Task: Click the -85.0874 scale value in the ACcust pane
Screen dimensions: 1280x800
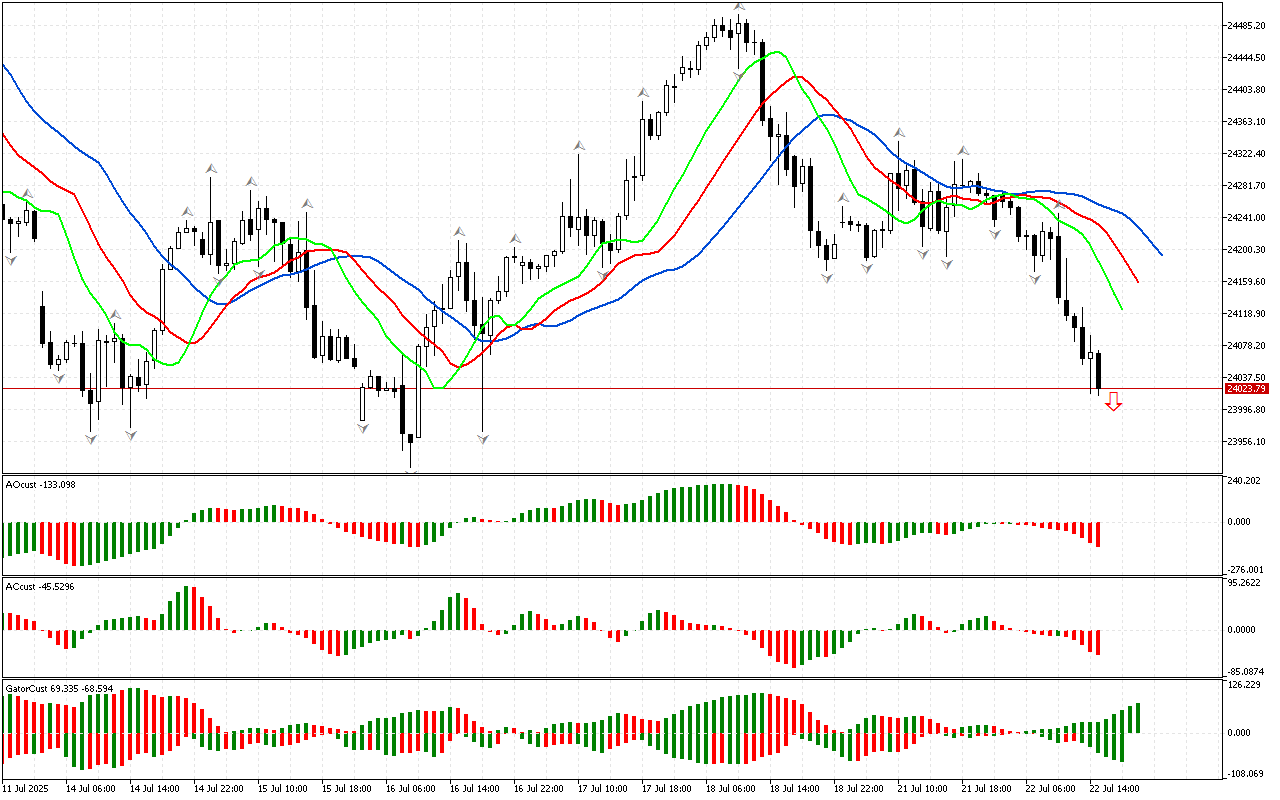Action: click(x=1246, y=671)
